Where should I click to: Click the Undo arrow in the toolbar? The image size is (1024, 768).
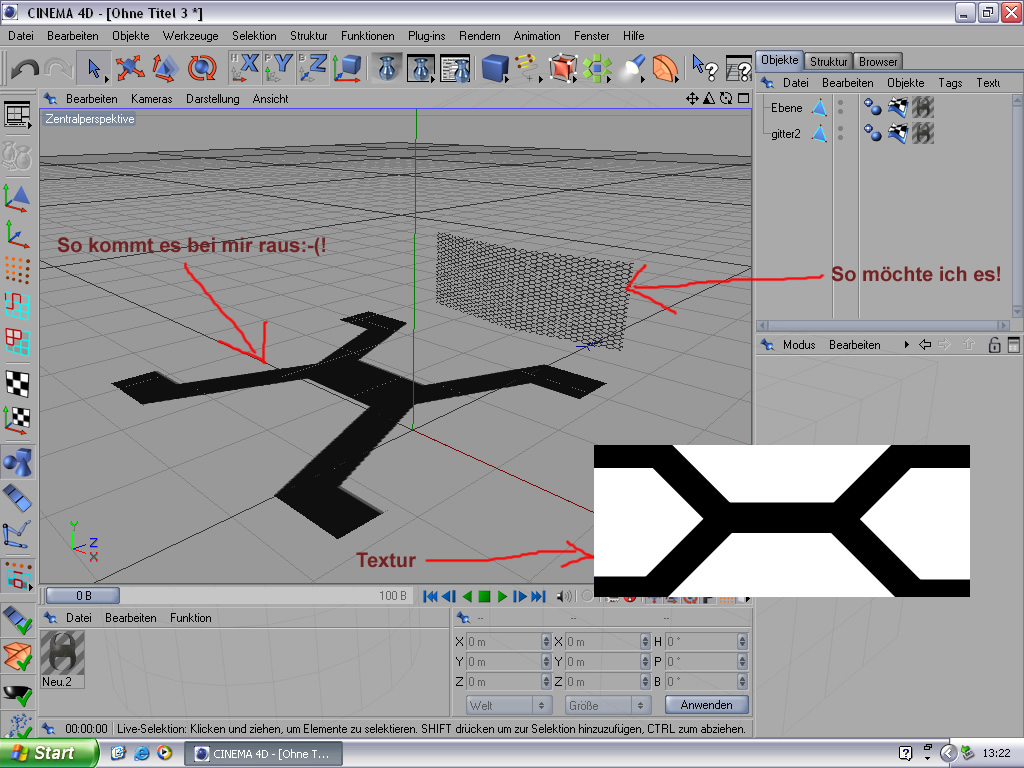[24, 68]
